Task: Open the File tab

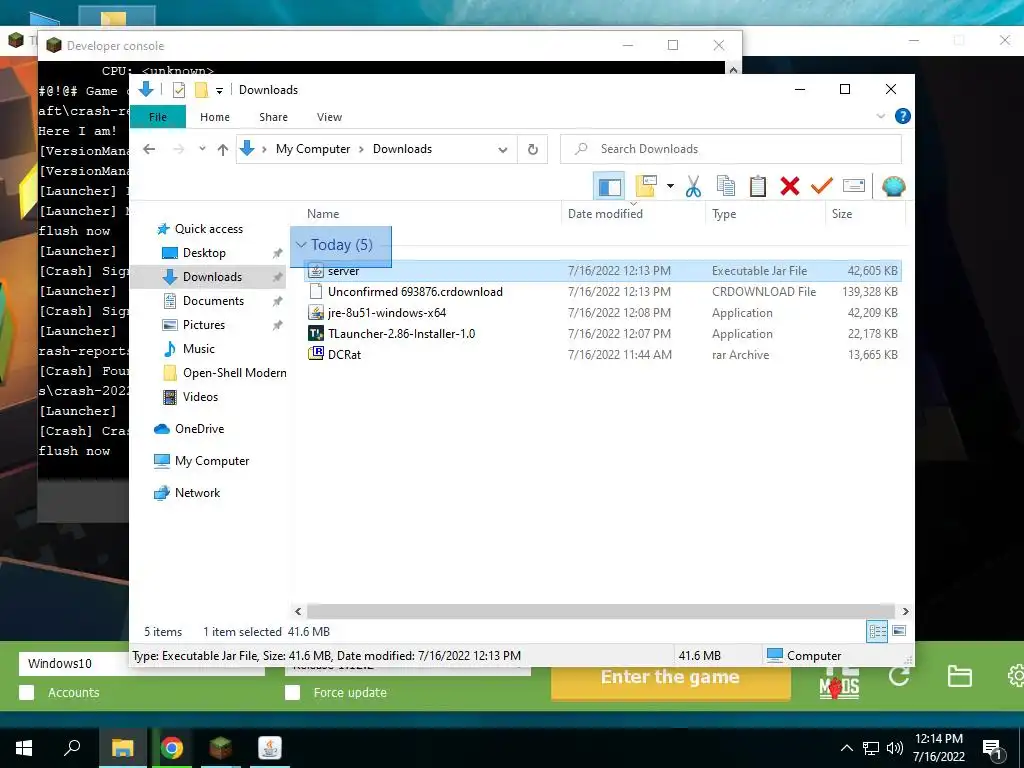Action: 158,117
